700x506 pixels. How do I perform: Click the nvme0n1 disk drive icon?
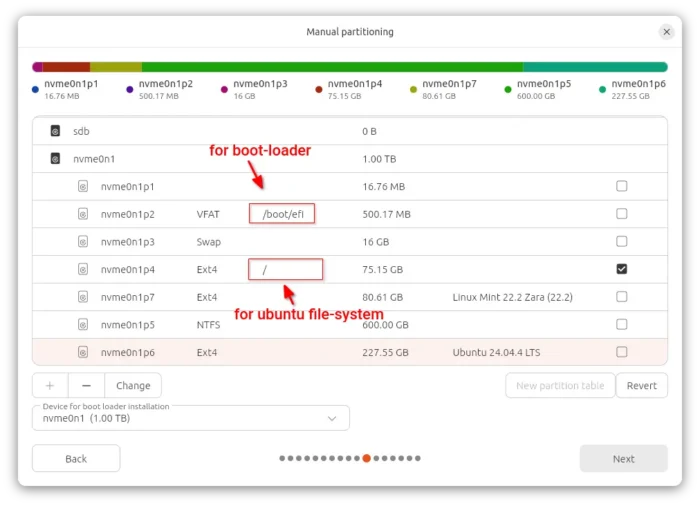click(54, 158)
